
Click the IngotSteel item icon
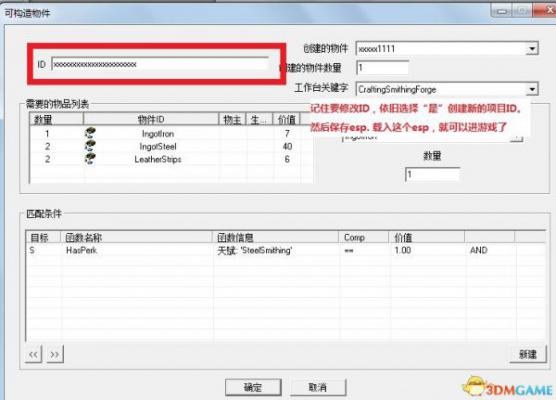click(x=90, y=146)
